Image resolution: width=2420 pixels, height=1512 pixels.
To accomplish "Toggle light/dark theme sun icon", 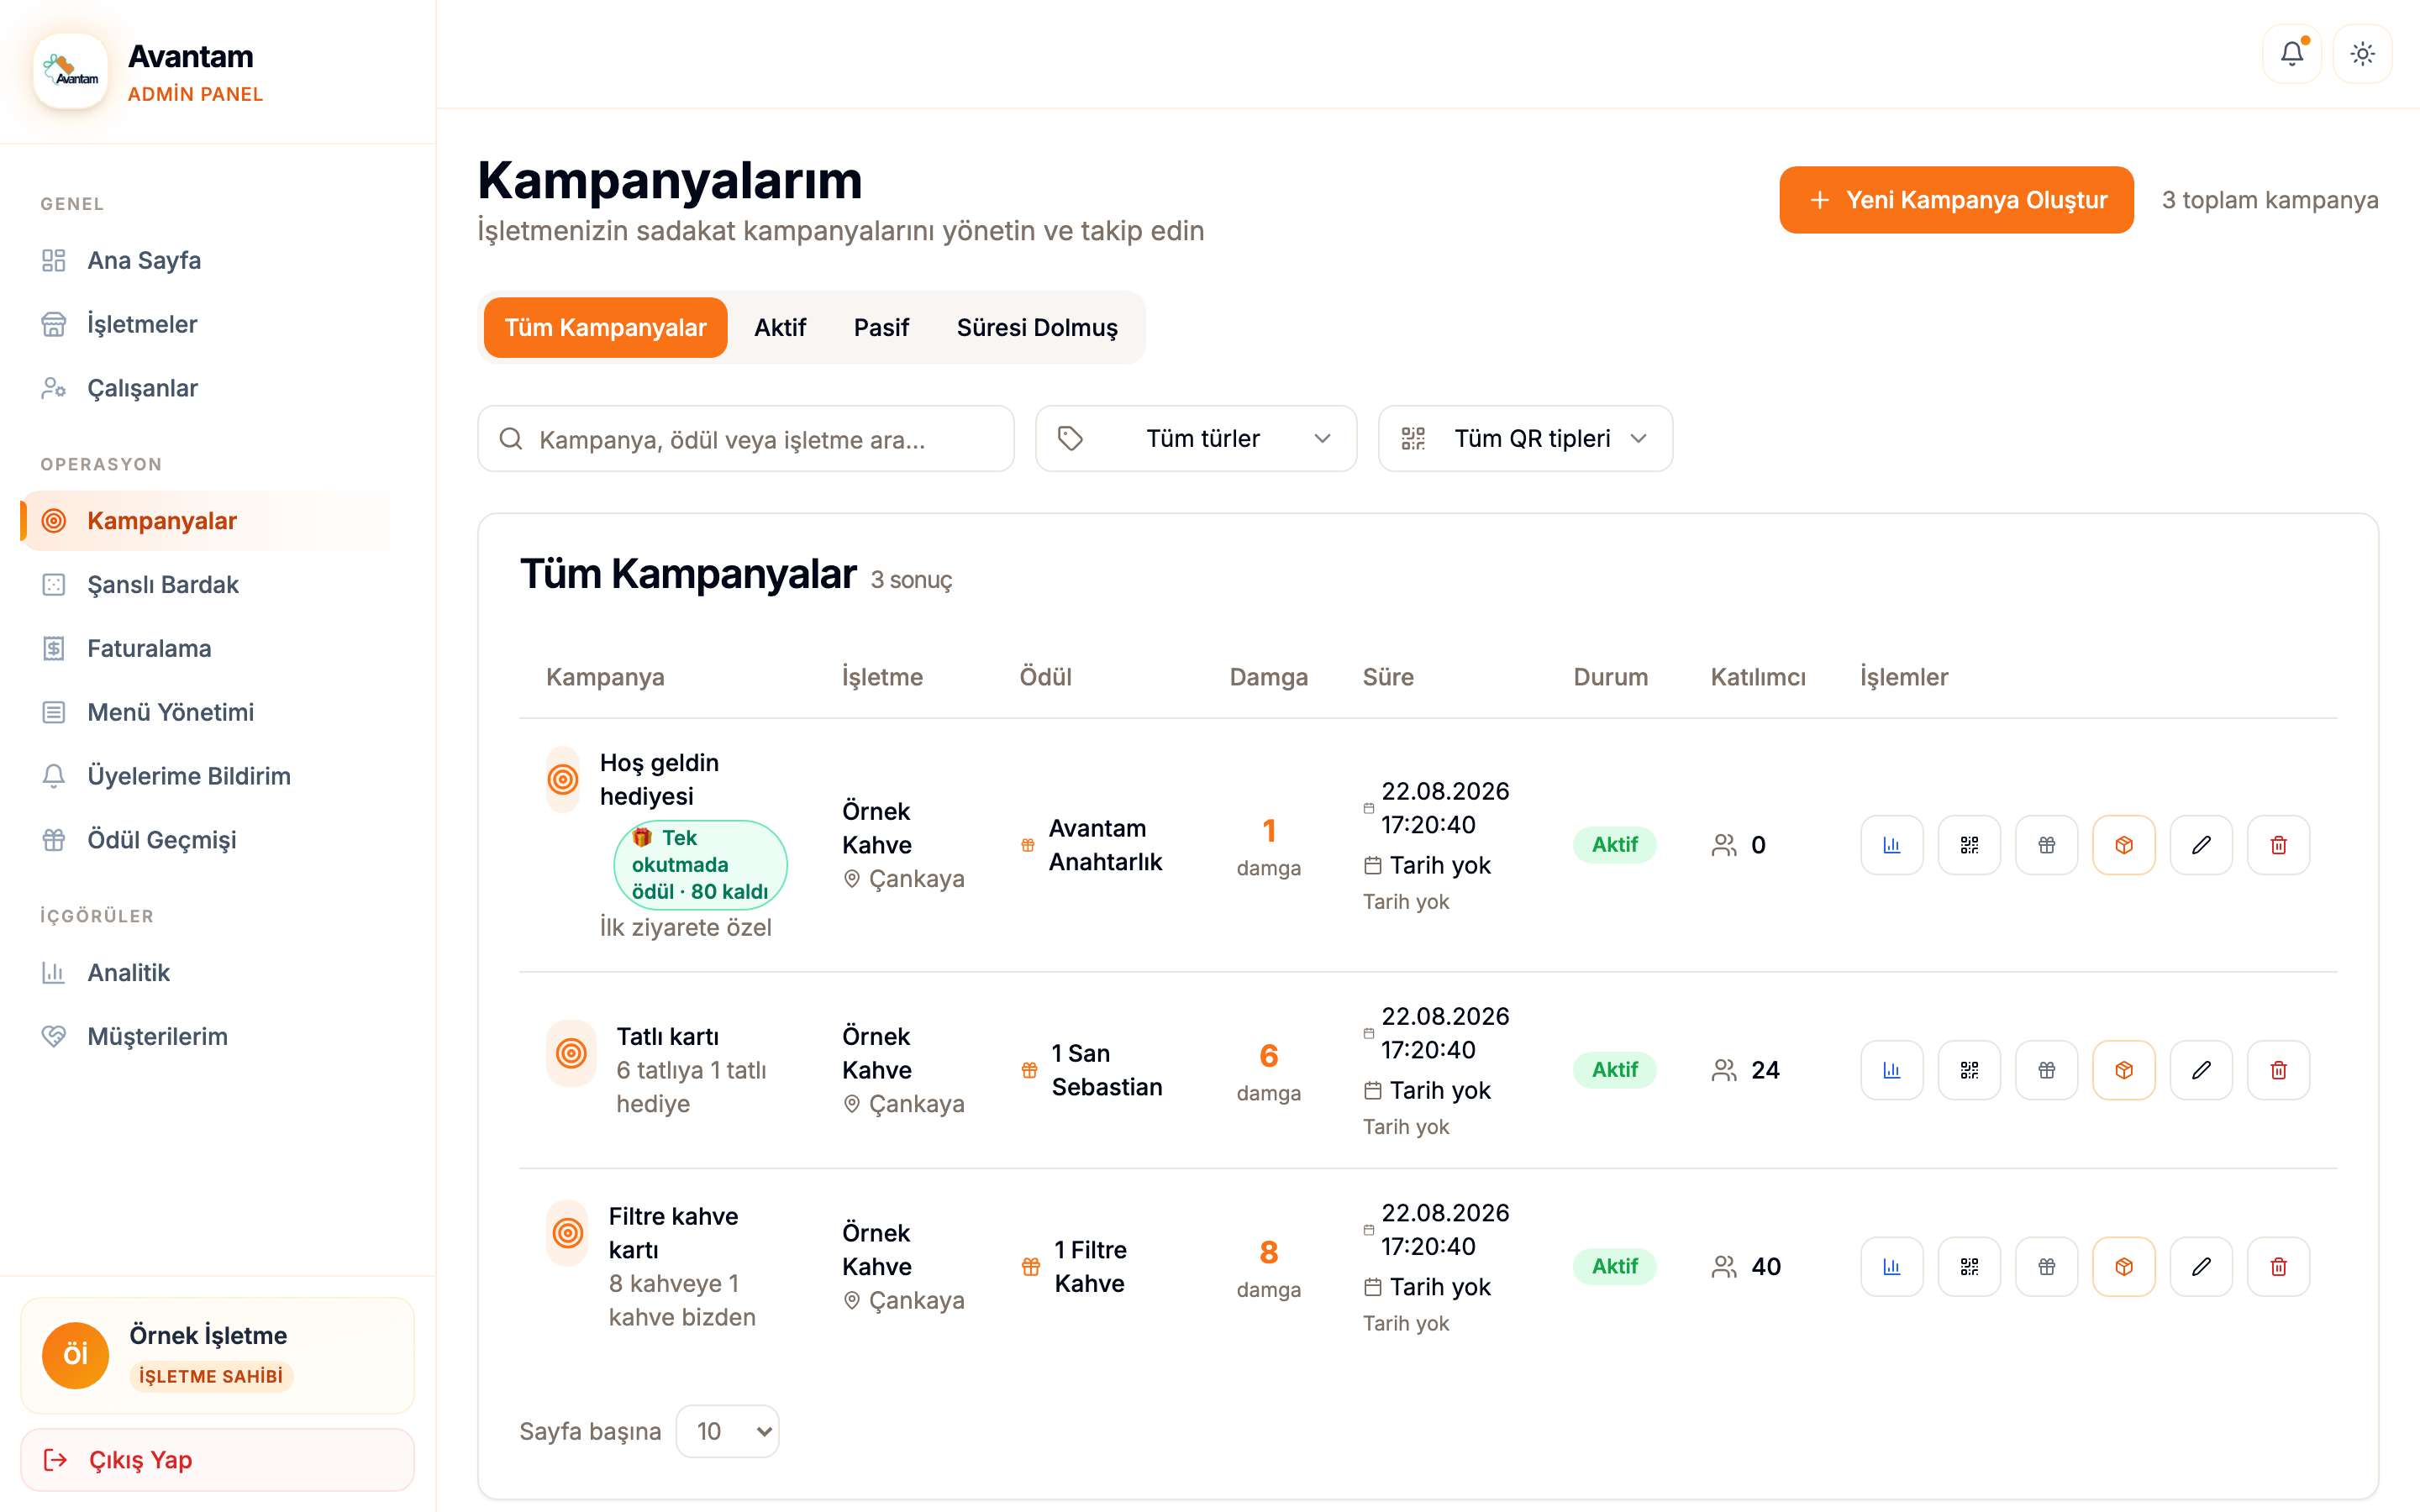I will [x=2362, y=54].
